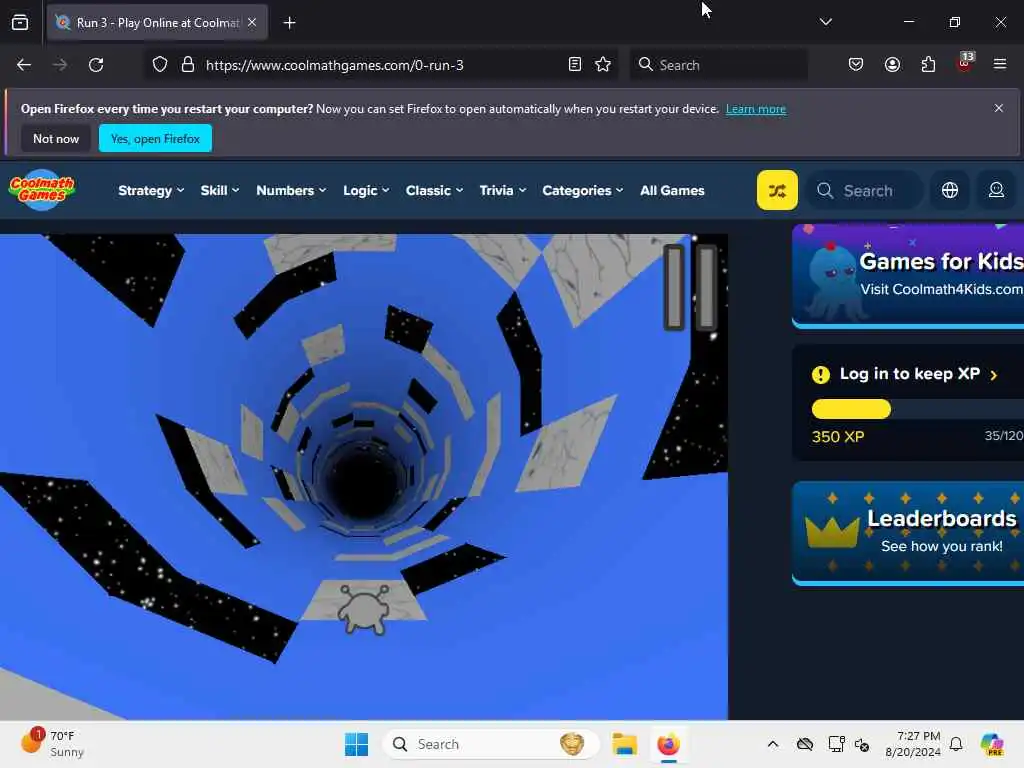Click the Firefox taskbar icon
Screen dimensions: 1024x768
click(x=668, y=744)
